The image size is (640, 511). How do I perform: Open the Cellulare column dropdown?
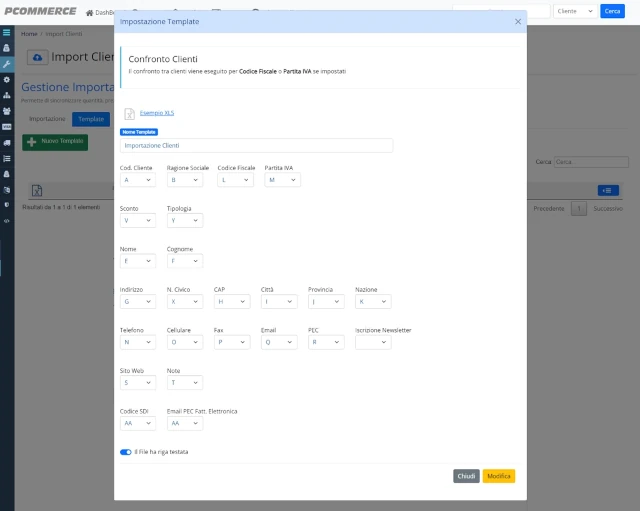coord(184,342)
